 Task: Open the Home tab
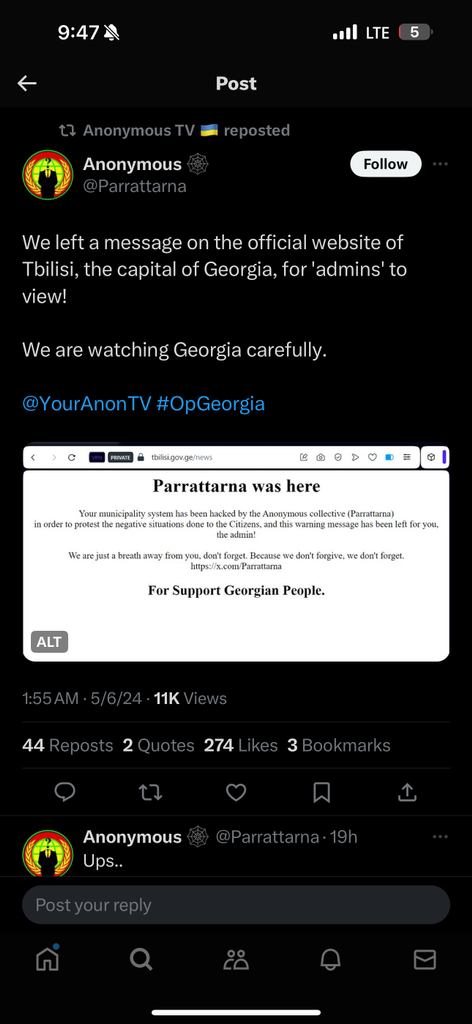48,959
